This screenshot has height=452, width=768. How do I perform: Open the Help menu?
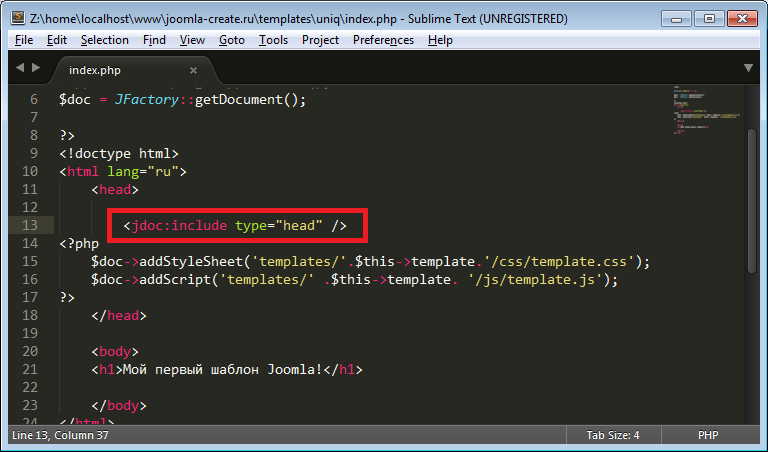point(440,40)
